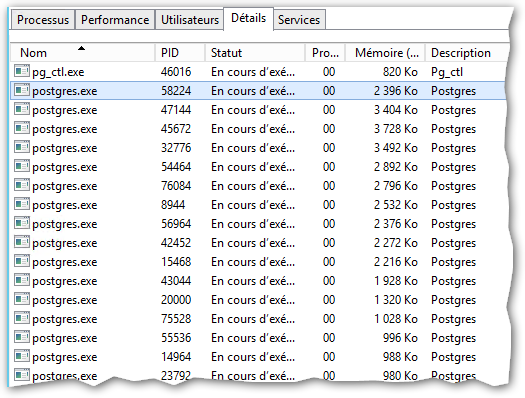Click the 1 320 Ko memory value
Viewport: 525px width, 398px height.
[x=396, y=300]
